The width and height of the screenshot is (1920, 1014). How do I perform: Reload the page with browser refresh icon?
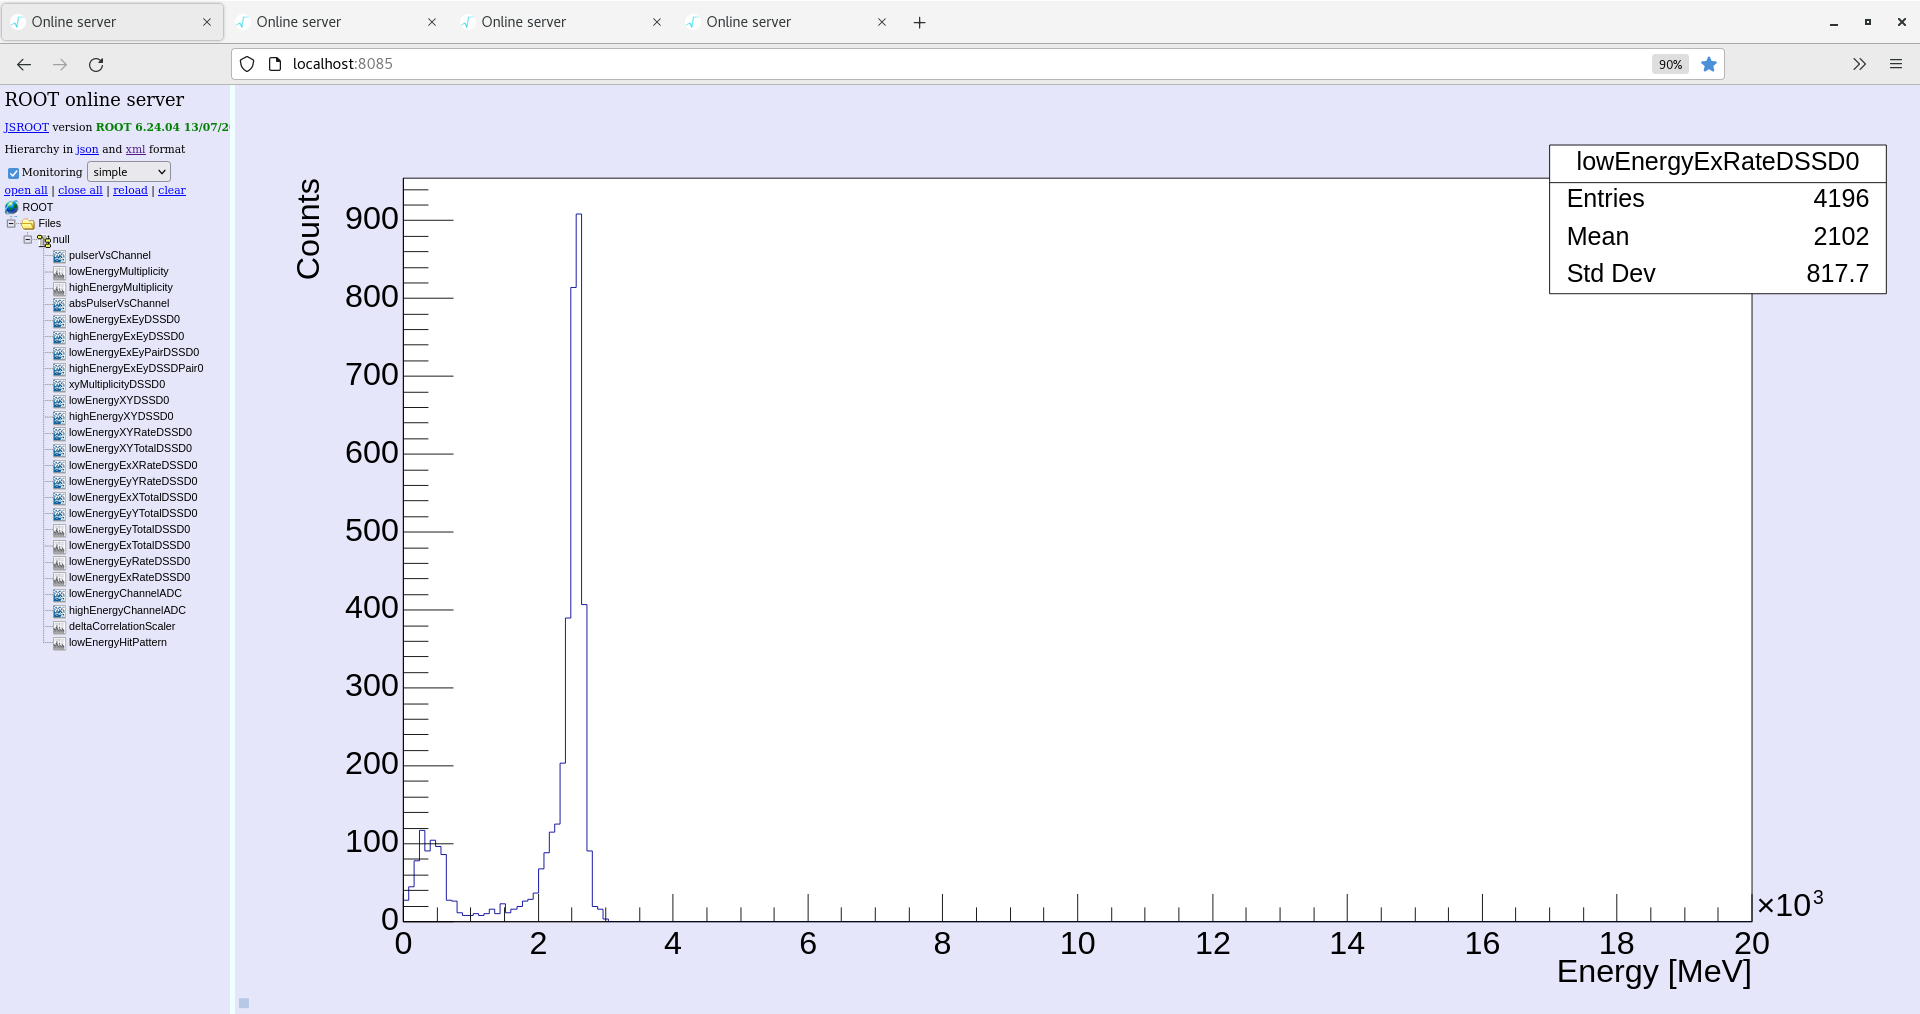click(96, 64)
